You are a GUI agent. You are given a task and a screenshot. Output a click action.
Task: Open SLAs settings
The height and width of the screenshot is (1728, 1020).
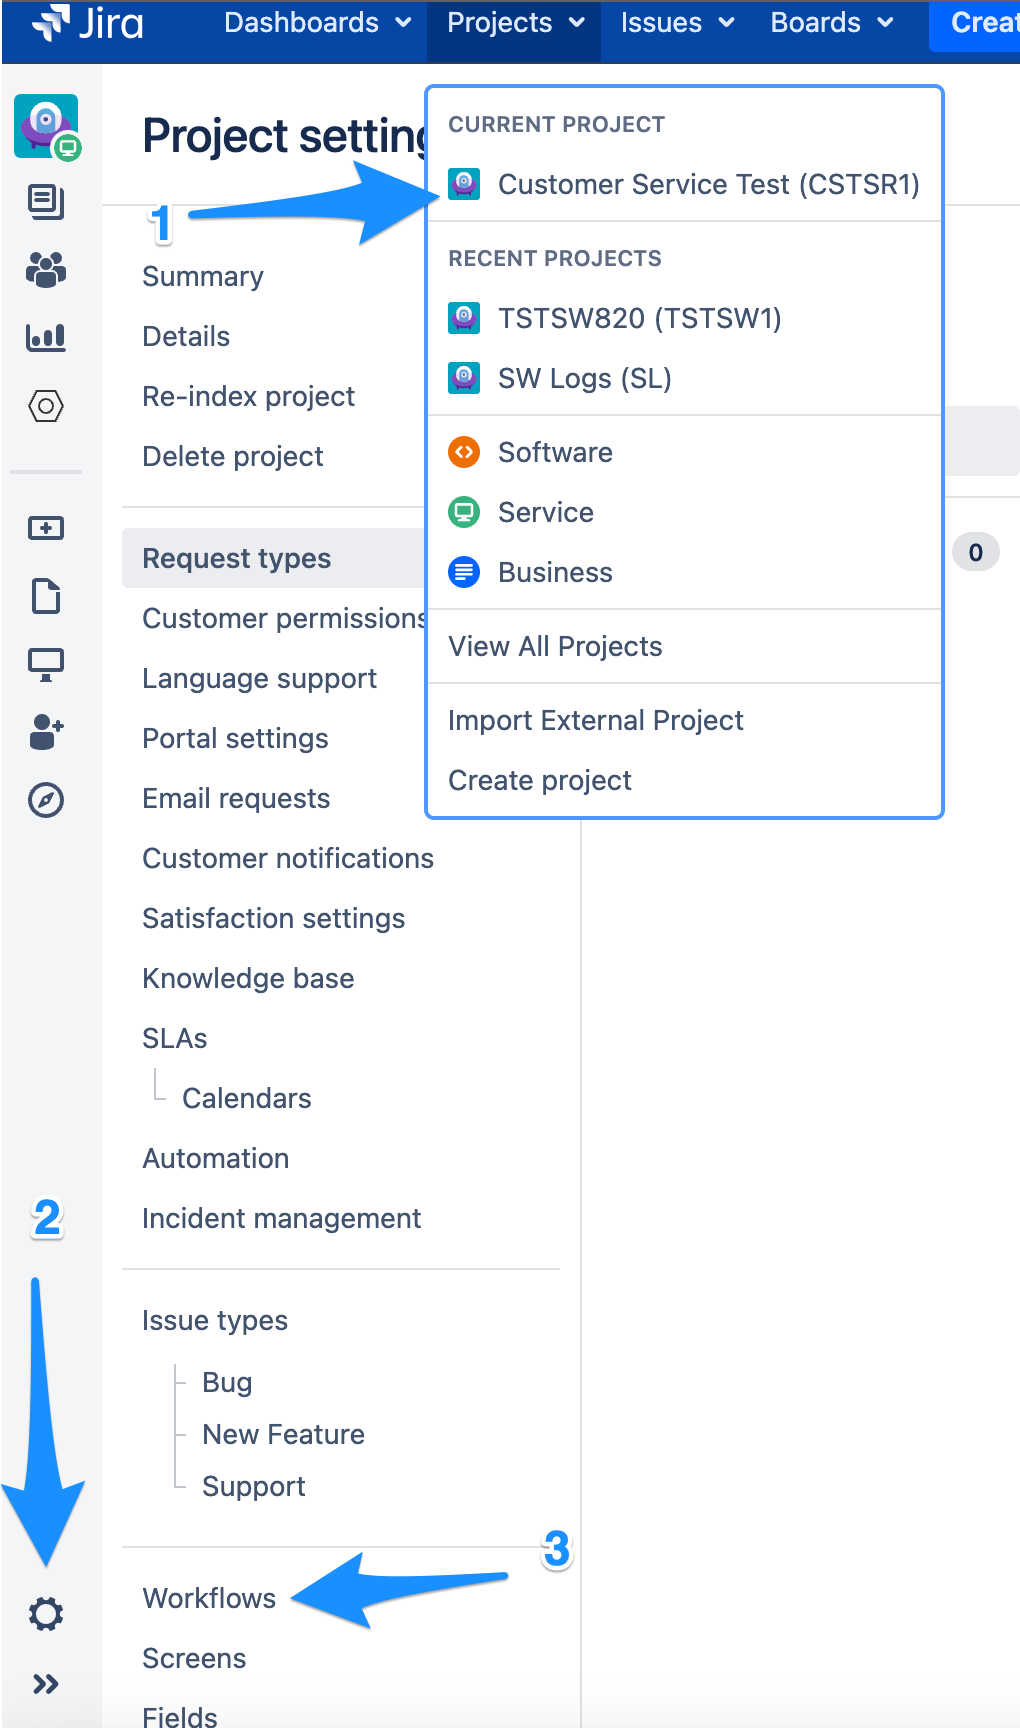point(174,1038)
